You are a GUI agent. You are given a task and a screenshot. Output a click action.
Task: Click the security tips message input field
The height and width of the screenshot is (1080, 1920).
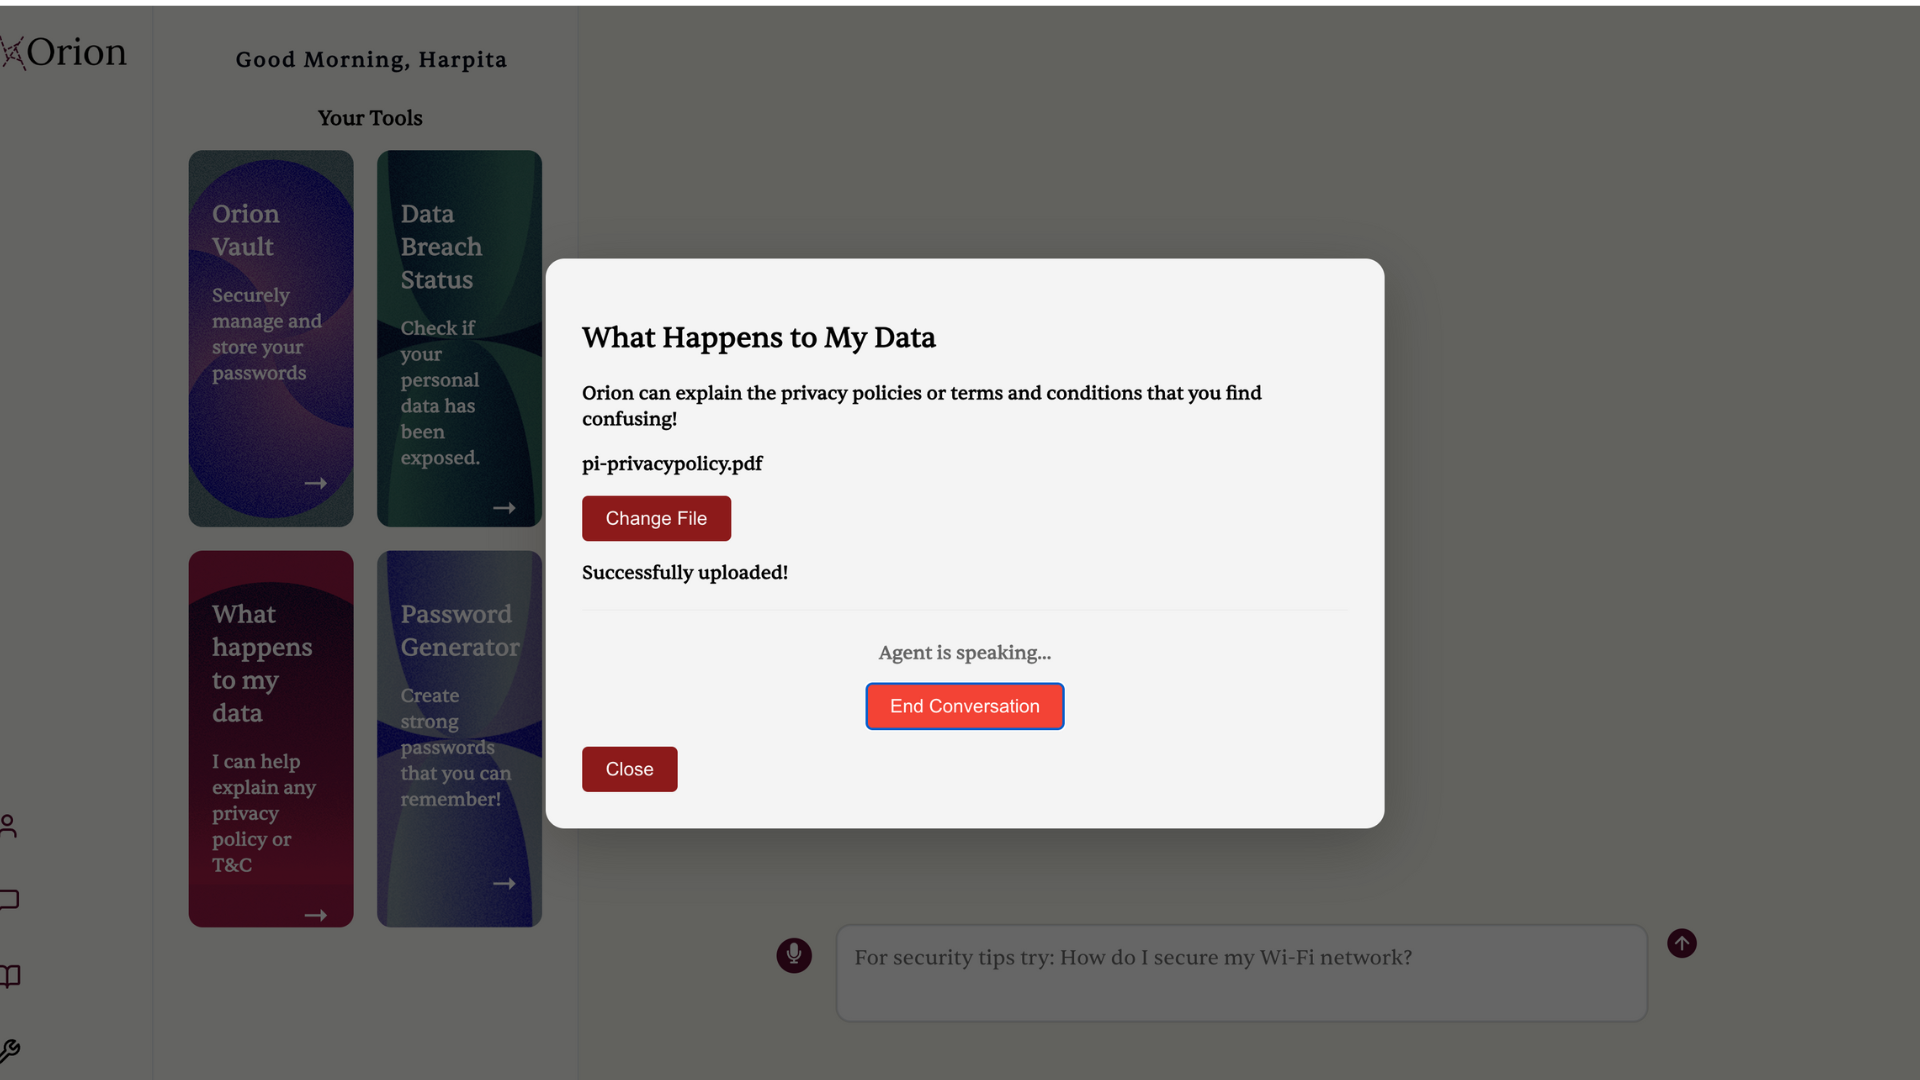pos(1240,972)
